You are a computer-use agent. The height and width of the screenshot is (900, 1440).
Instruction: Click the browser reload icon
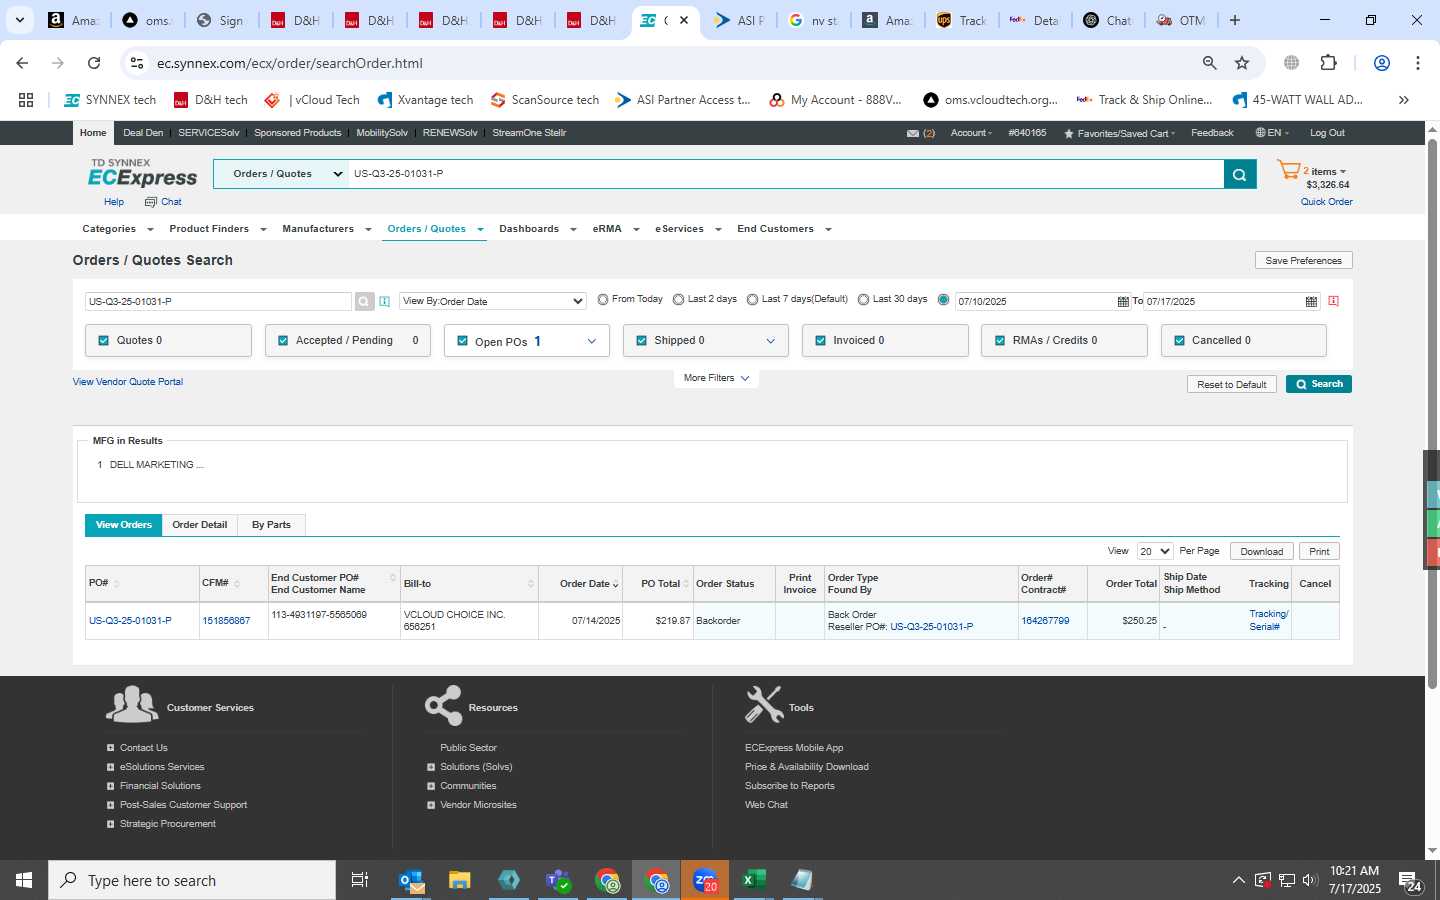(x=94, y=63)
